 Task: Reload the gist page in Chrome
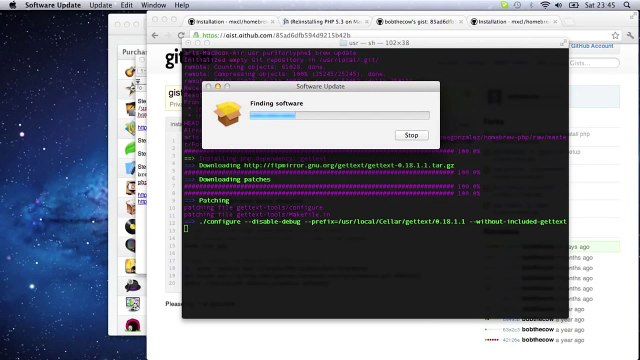pos(181,35)
